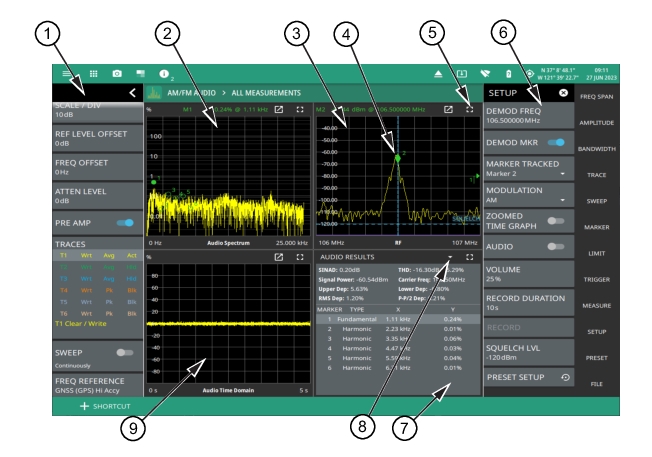
Task: Pop out the RF graph window
Action: pos(450,108)
